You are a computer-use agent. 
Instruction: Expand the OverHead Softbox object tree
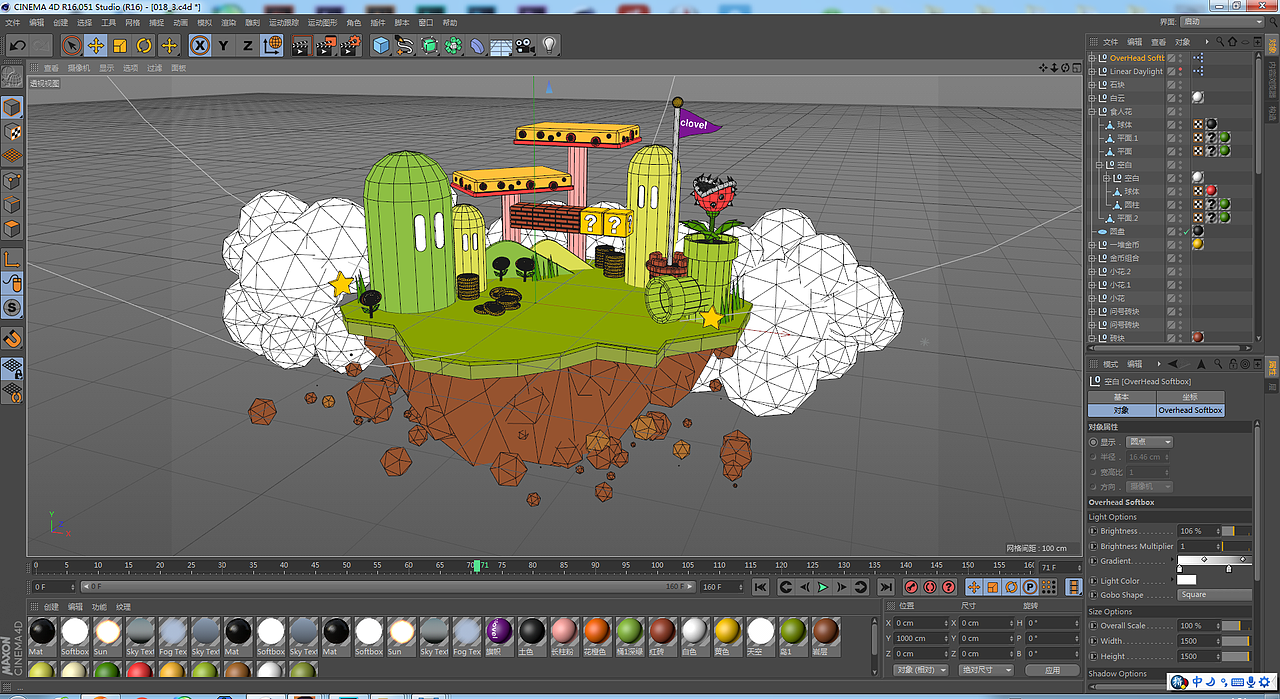point(1092,58)
